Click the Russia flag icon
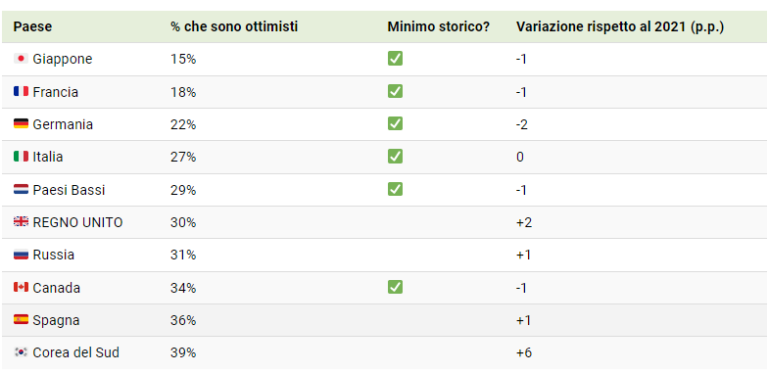This screenshot has width=768, height=373. click(x=21, y=255)
